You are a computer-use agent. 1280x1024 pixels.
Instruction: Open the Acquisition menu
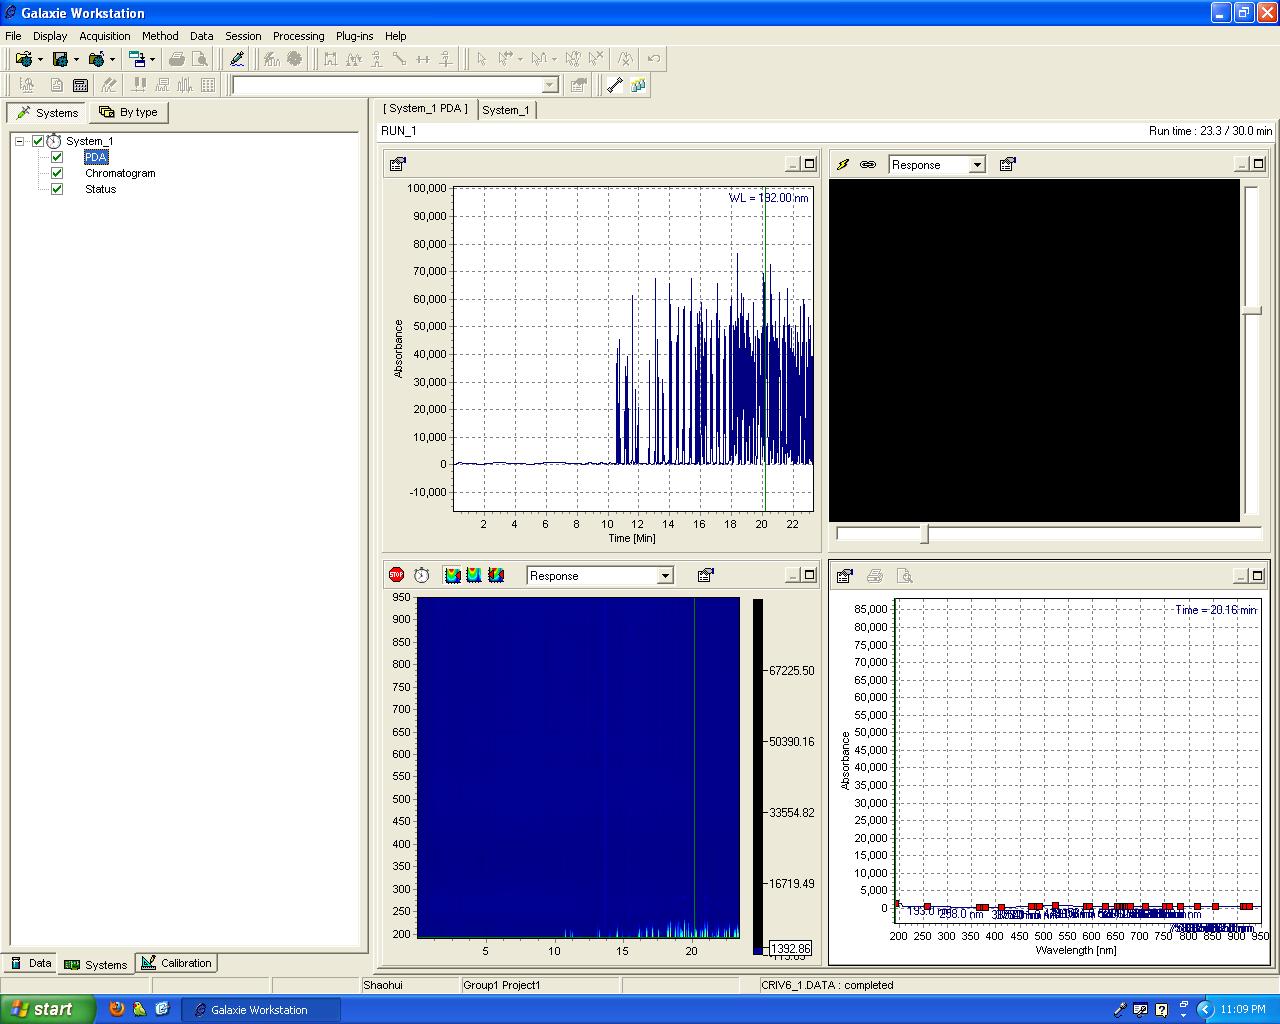(x=105, y=36)
